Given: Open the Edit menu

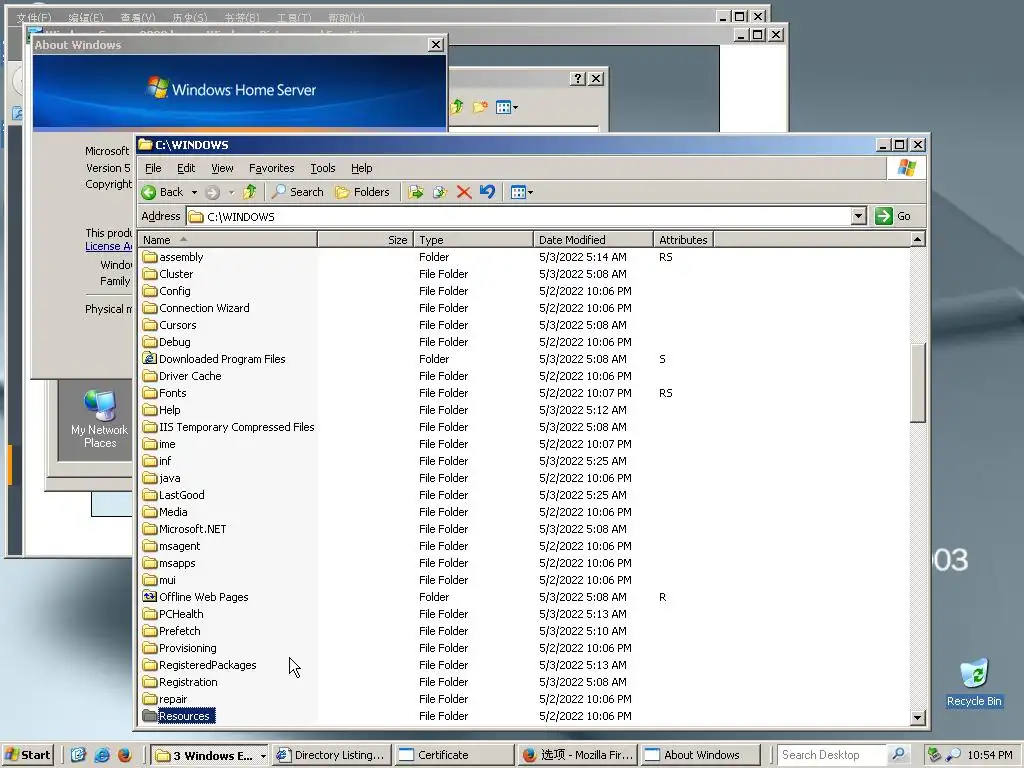Looking at the screenshot, I should 186,168.
